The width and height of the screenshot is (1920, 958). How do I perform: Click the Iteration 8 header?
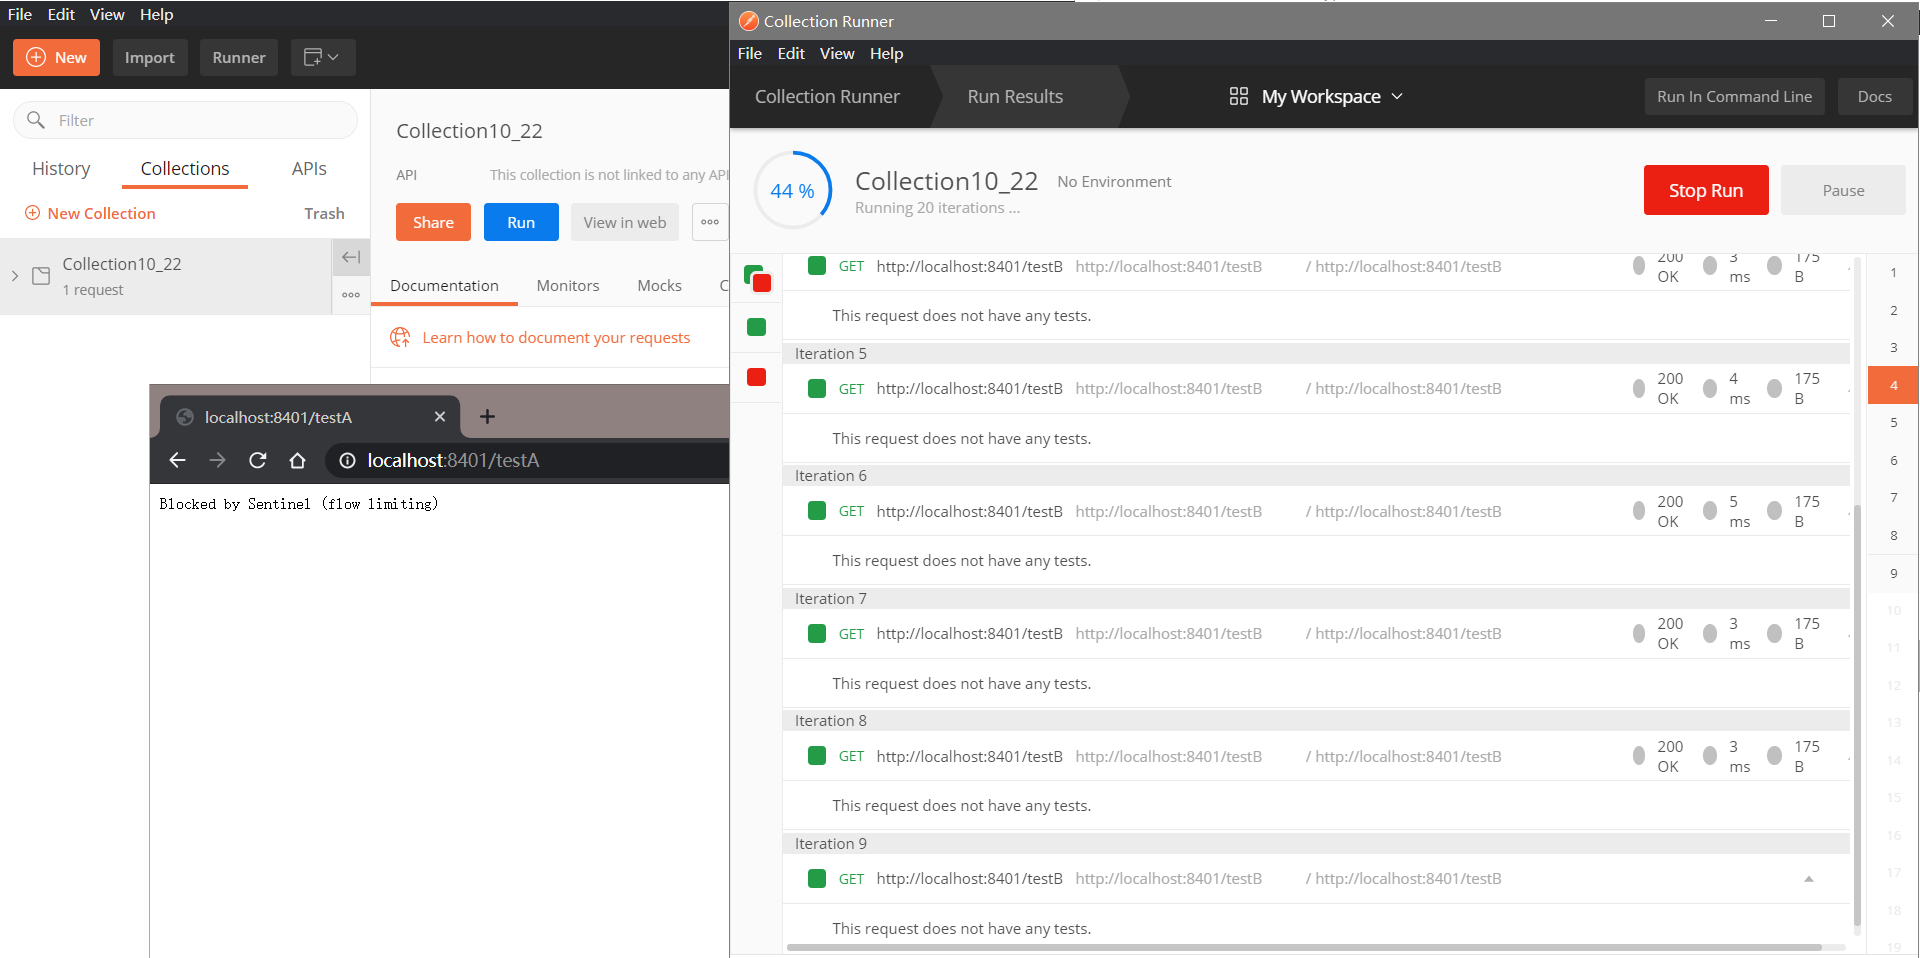click(x=1316, y=721)
